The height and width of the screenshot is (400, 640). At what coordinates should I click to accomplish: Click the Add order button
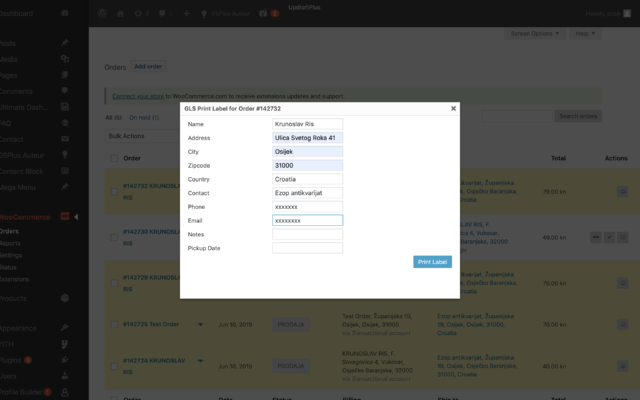[148, 67]
